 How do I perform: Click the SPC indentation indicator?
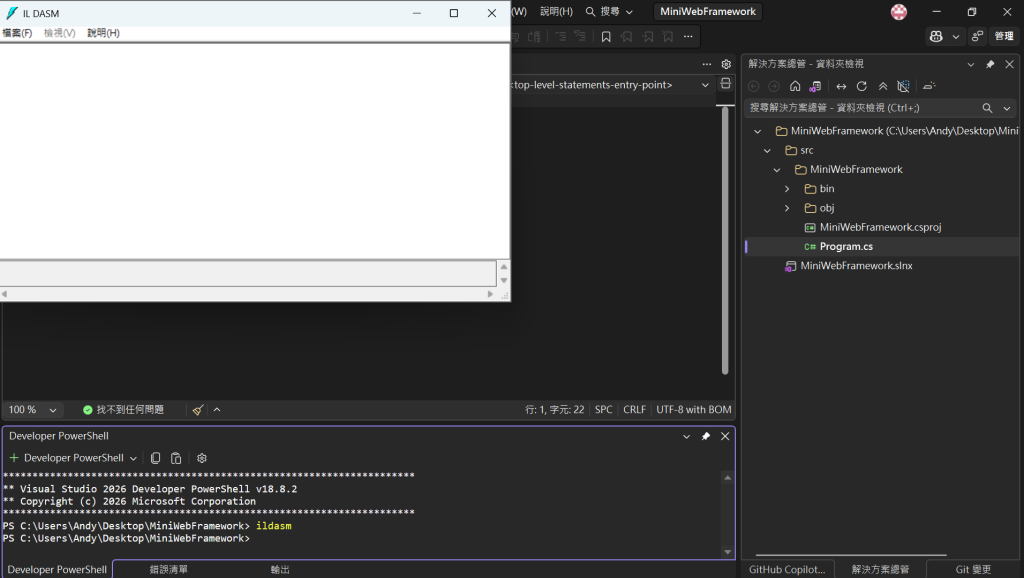coord(603,409)
